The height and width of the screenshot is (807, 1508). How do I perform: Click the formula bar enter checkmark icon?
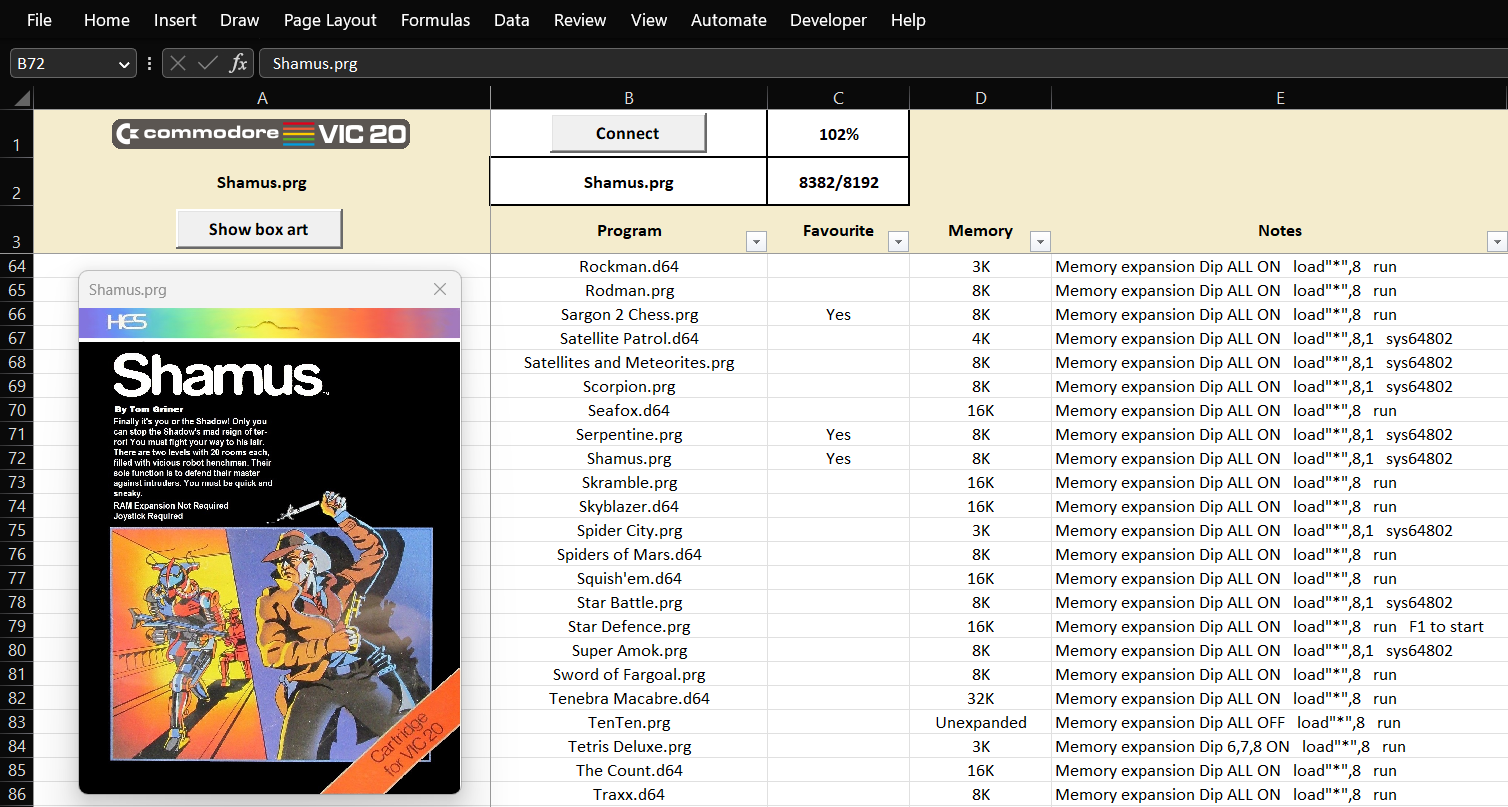tap(208, 64)
